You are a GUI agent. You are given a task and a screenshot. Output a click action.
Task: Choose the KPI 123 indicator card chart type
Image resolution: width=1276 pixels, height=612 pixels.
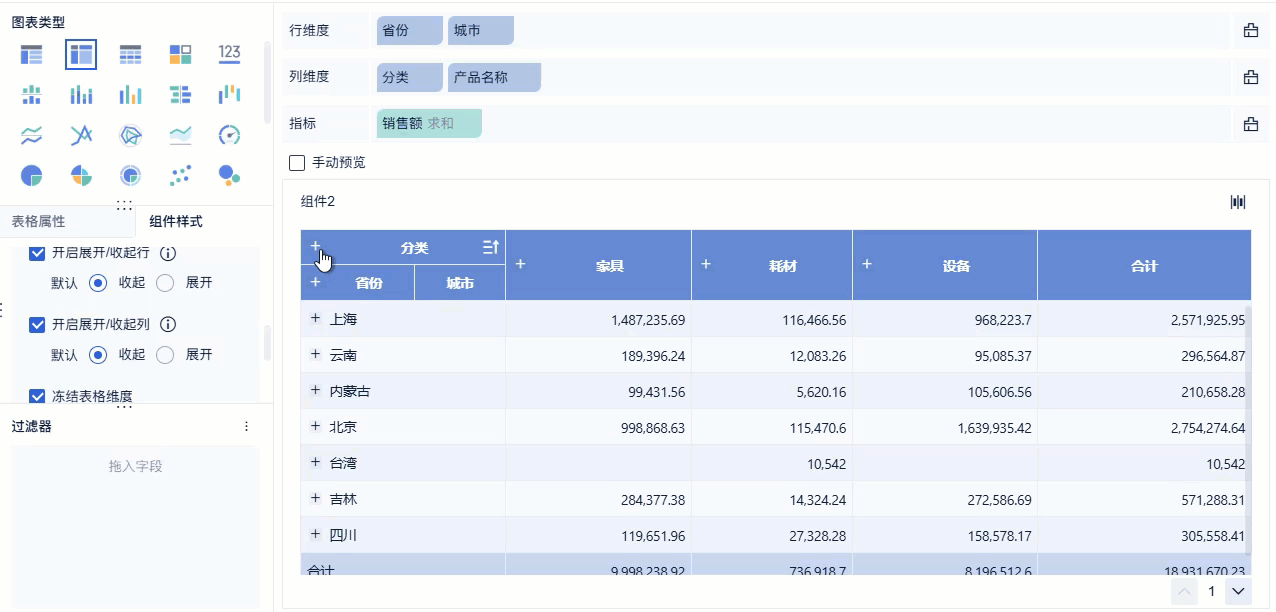(229, 54)
